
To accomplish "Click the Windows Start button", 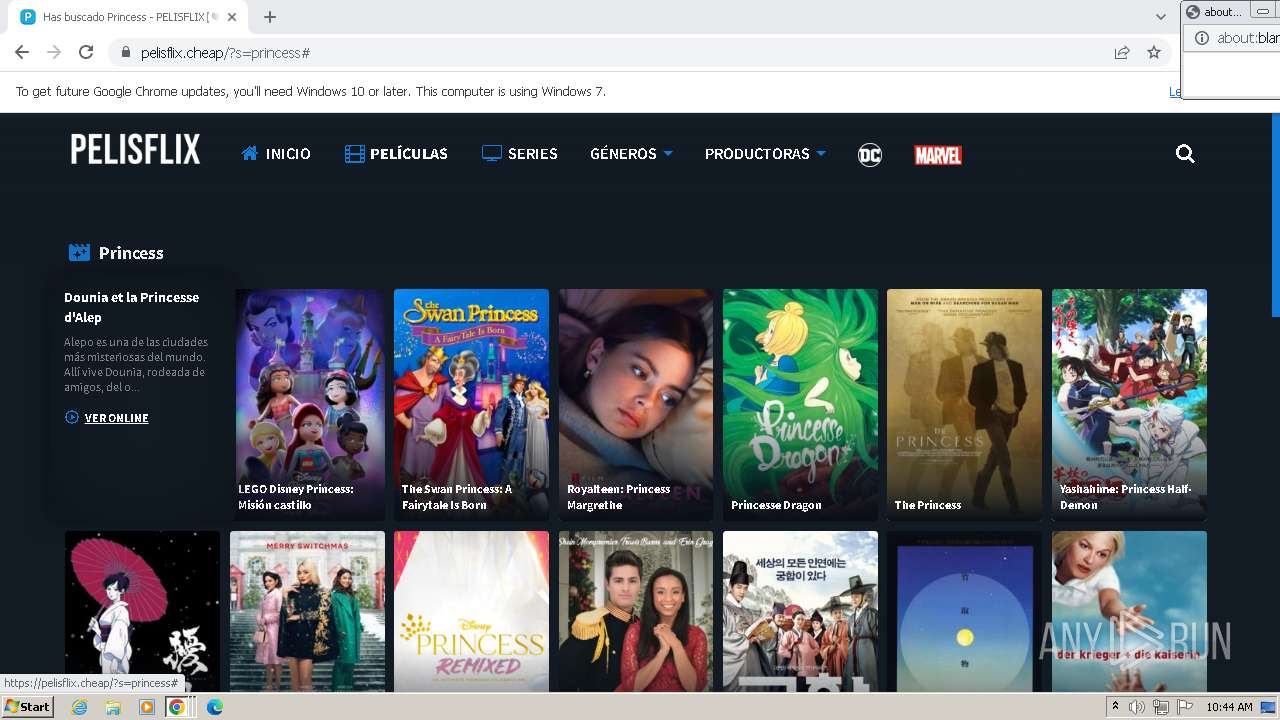I will coord(27,706).
